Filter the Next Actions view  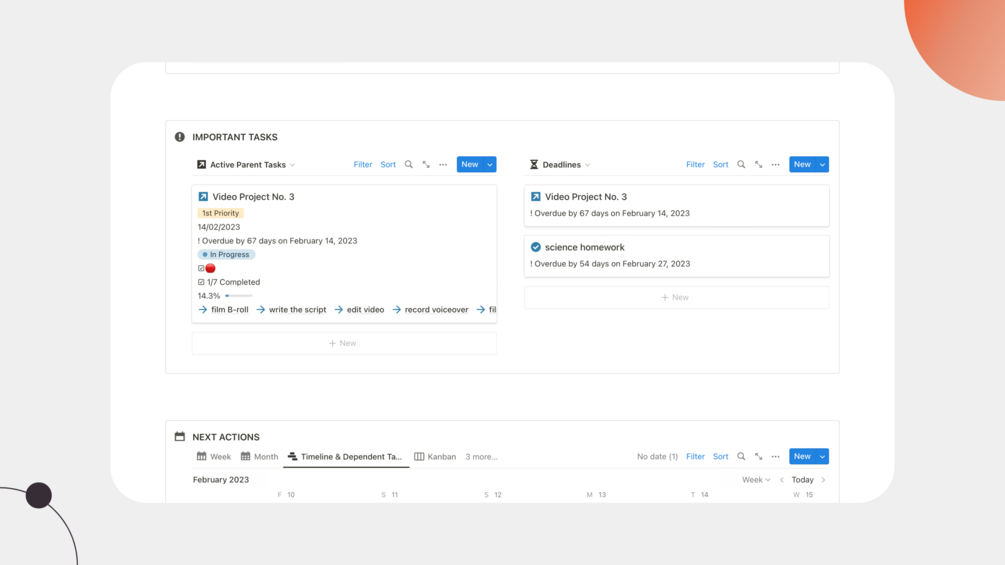click(695, 457)
